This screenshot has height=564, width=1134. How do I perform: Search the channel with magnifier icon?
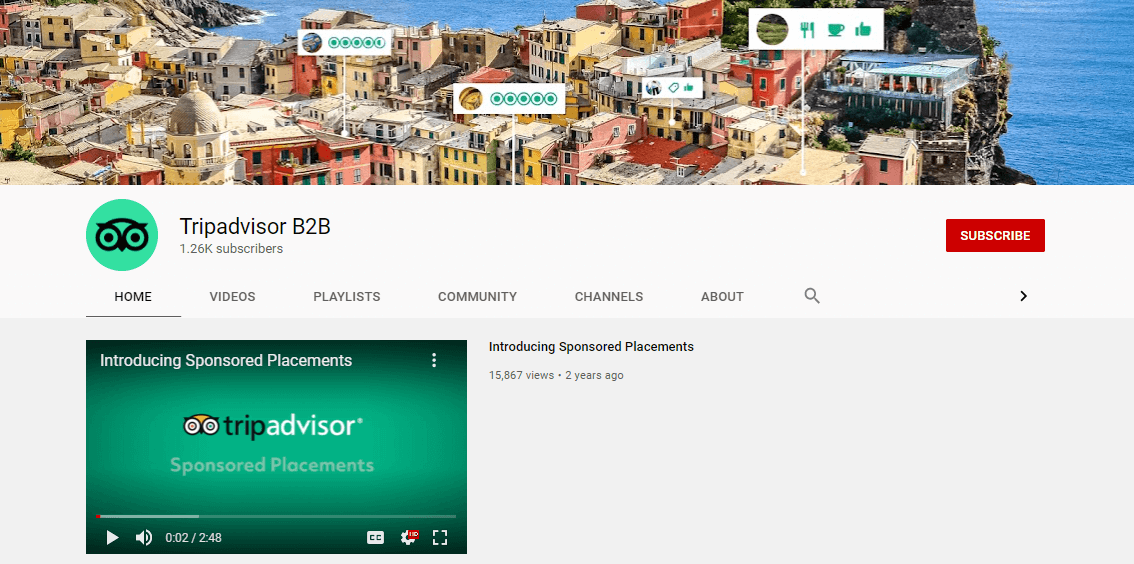(x=812, y=296)
